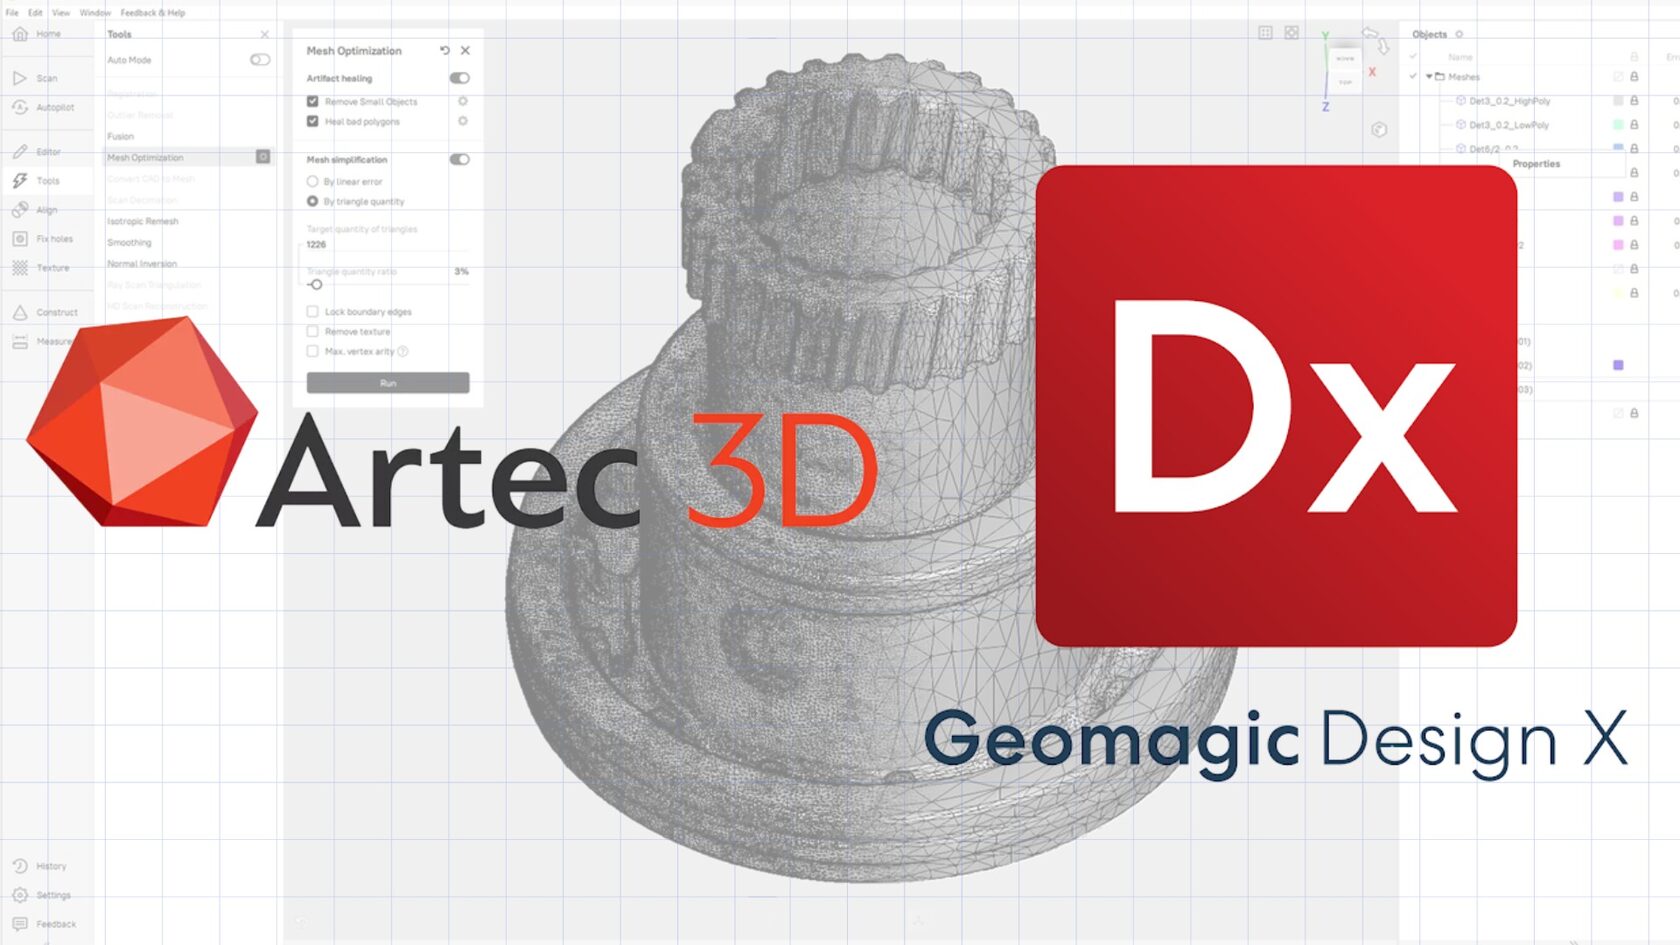Reset Mesh Optimization settings with the undo arrow
The height and width of the screenshot is (945, 1680).
click(x=445, y=50)
